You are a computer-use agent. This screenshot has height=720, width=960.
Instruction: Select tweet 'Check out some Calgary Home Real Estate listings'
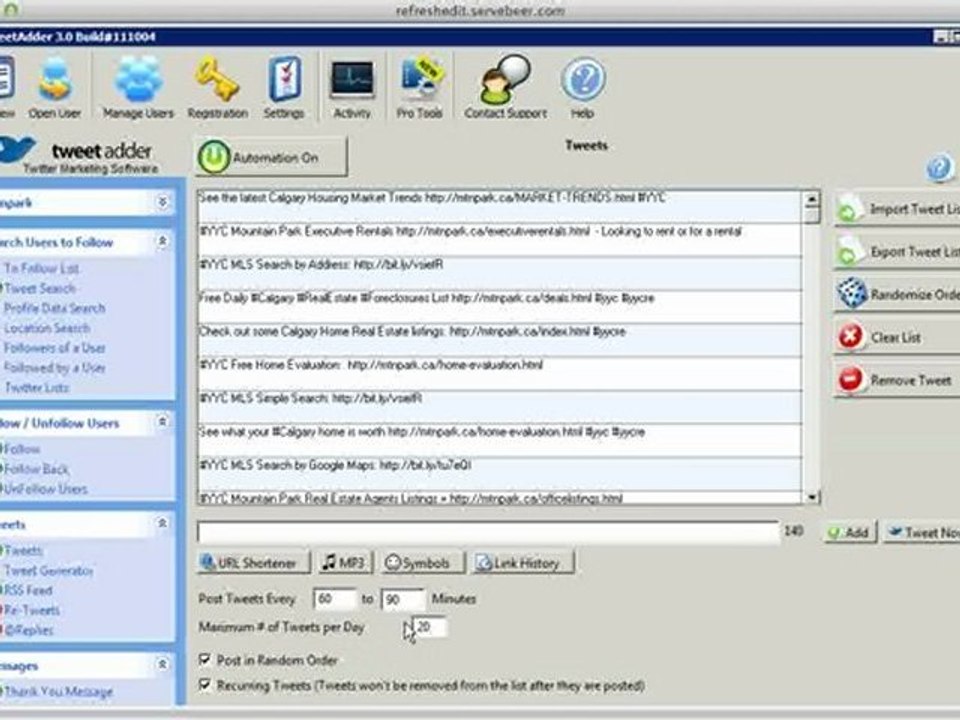[500, 340]
